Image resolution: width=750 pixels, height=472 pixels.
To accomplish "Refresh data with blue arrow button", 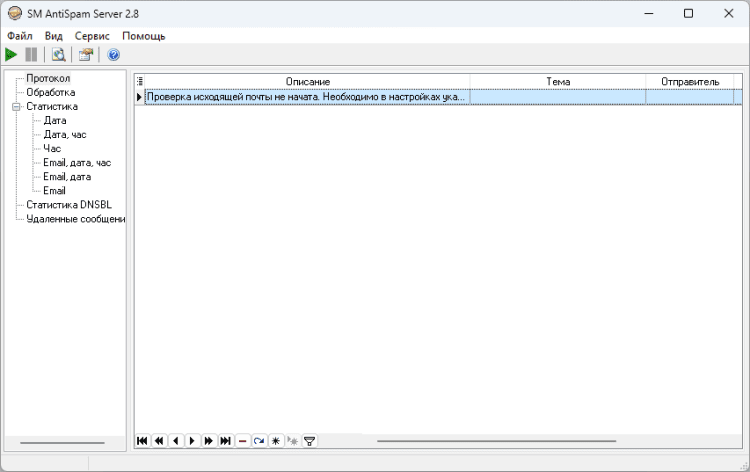I will click(x=259, y=440).
